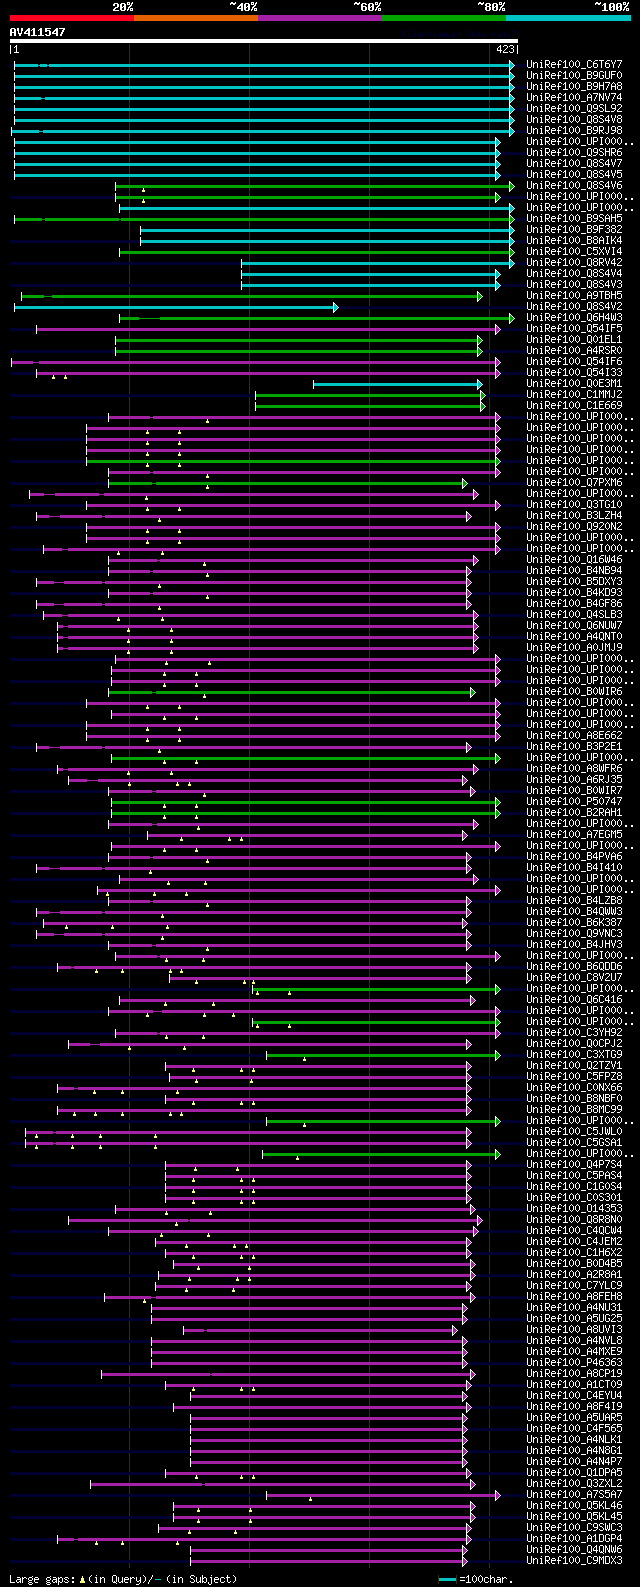640x1587 pixels.
Task: Select the UniRef100_Q8S4V6 label
Action: click(574, 185)
